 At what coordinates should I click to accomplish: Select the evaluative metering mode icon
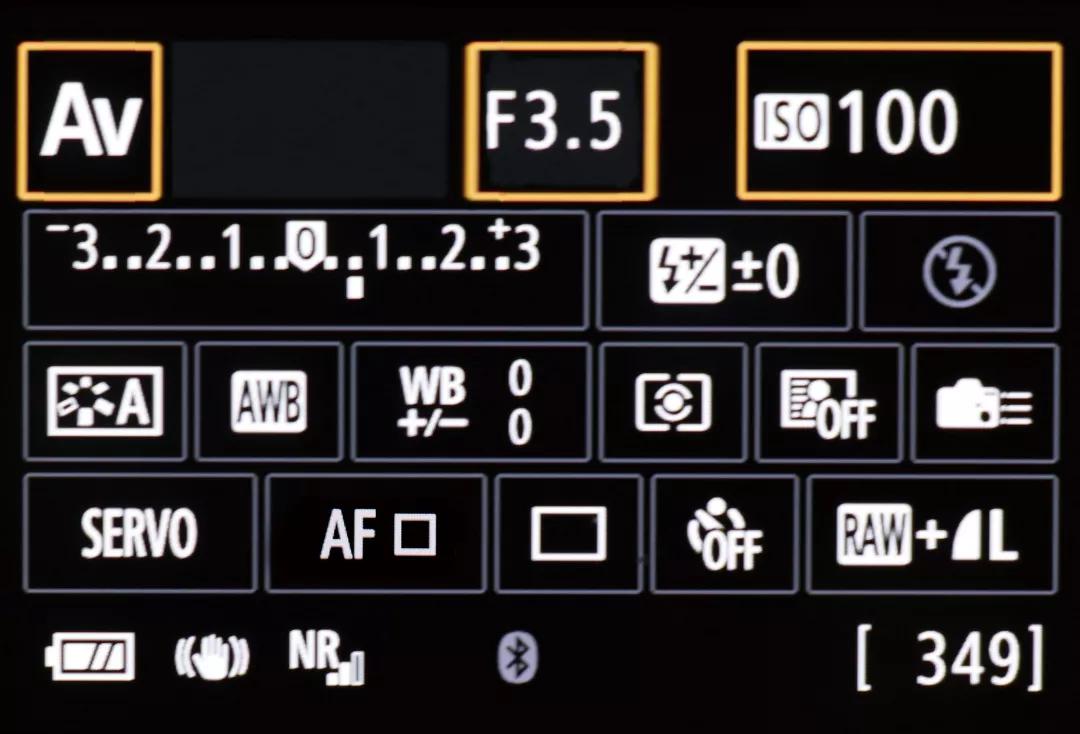coord(673,401)
